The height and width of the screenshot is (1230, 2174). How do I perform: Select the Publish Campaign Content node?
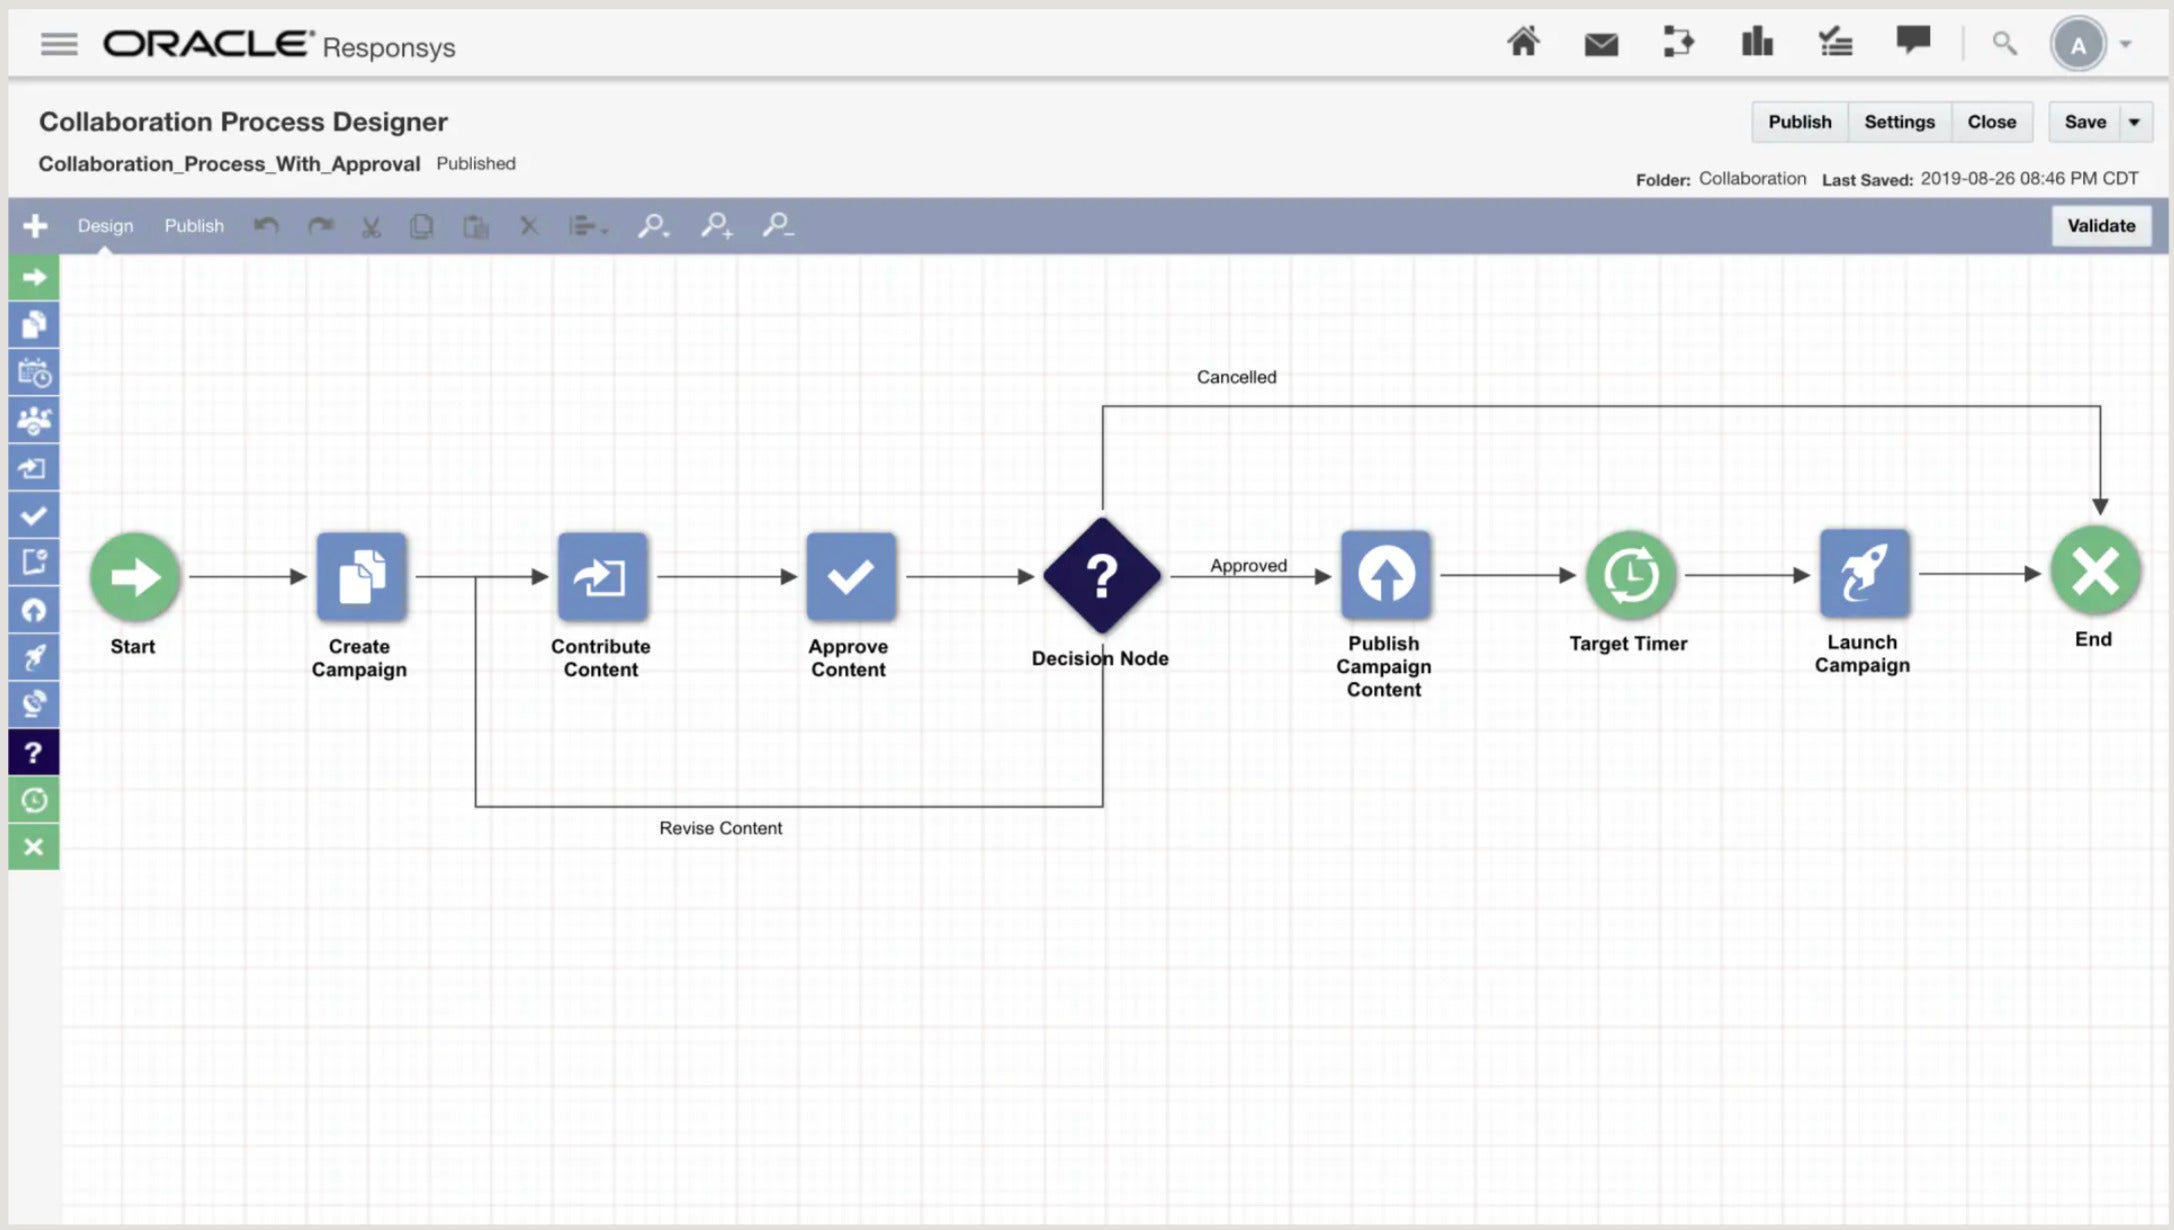1384,575
